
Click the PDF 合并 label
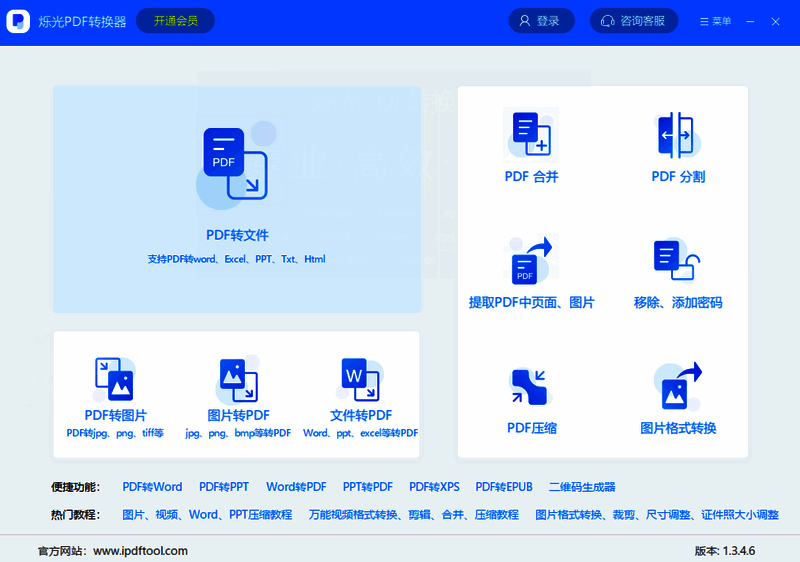point(531,177)
